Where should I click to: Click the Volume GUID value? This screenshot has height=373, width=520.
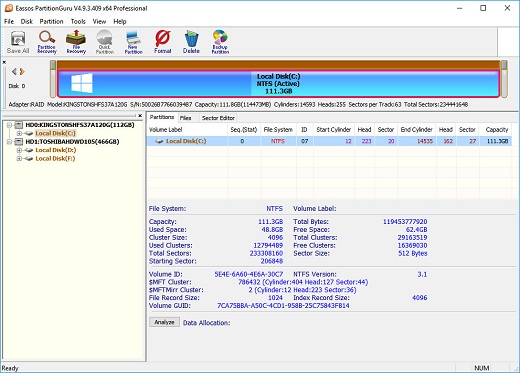(283, 306)
